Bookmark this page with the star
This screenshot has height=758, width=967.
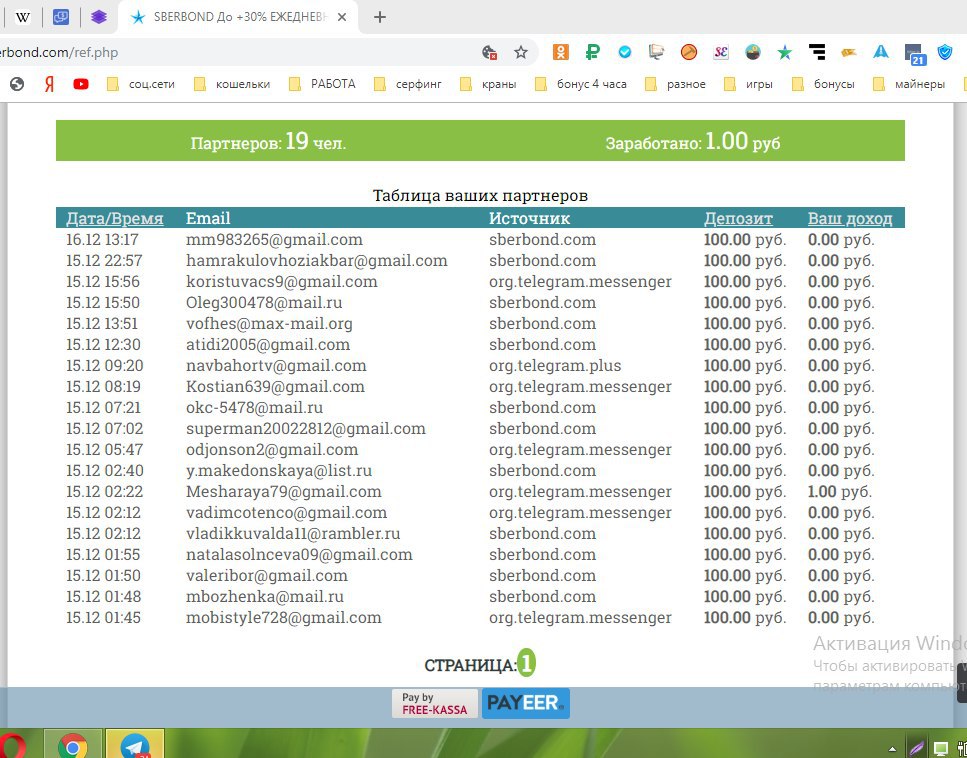[521, 52]
